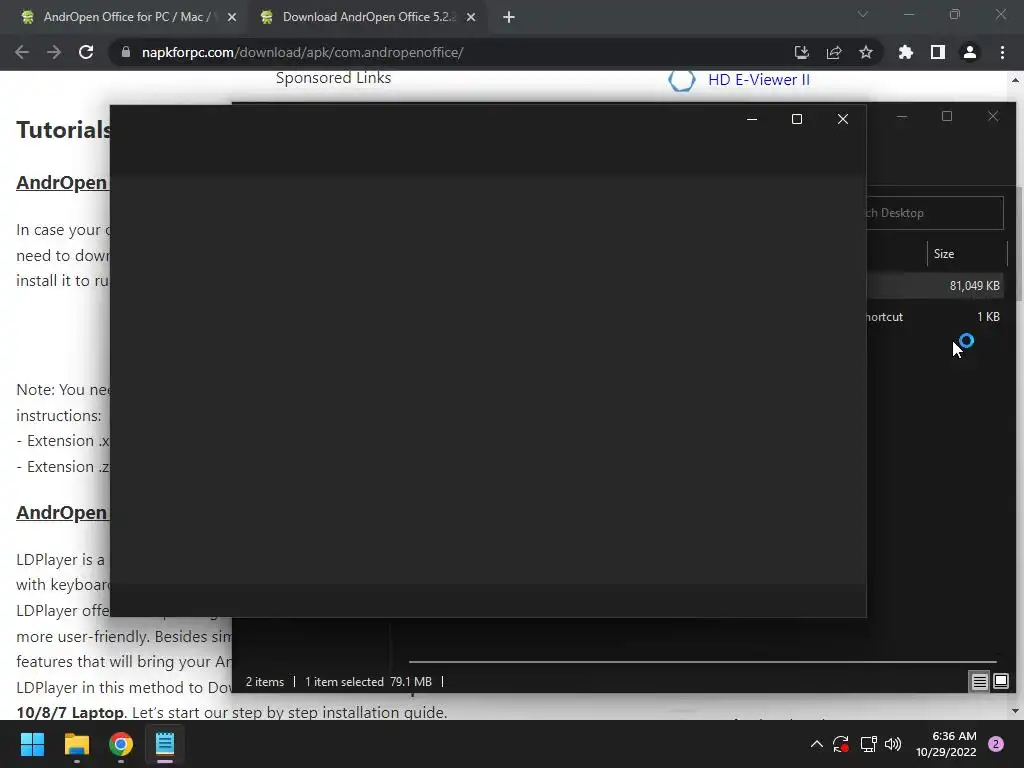Click the sync tray icon with red dot
1024x768 pixels.
click(x=841, y=744)
